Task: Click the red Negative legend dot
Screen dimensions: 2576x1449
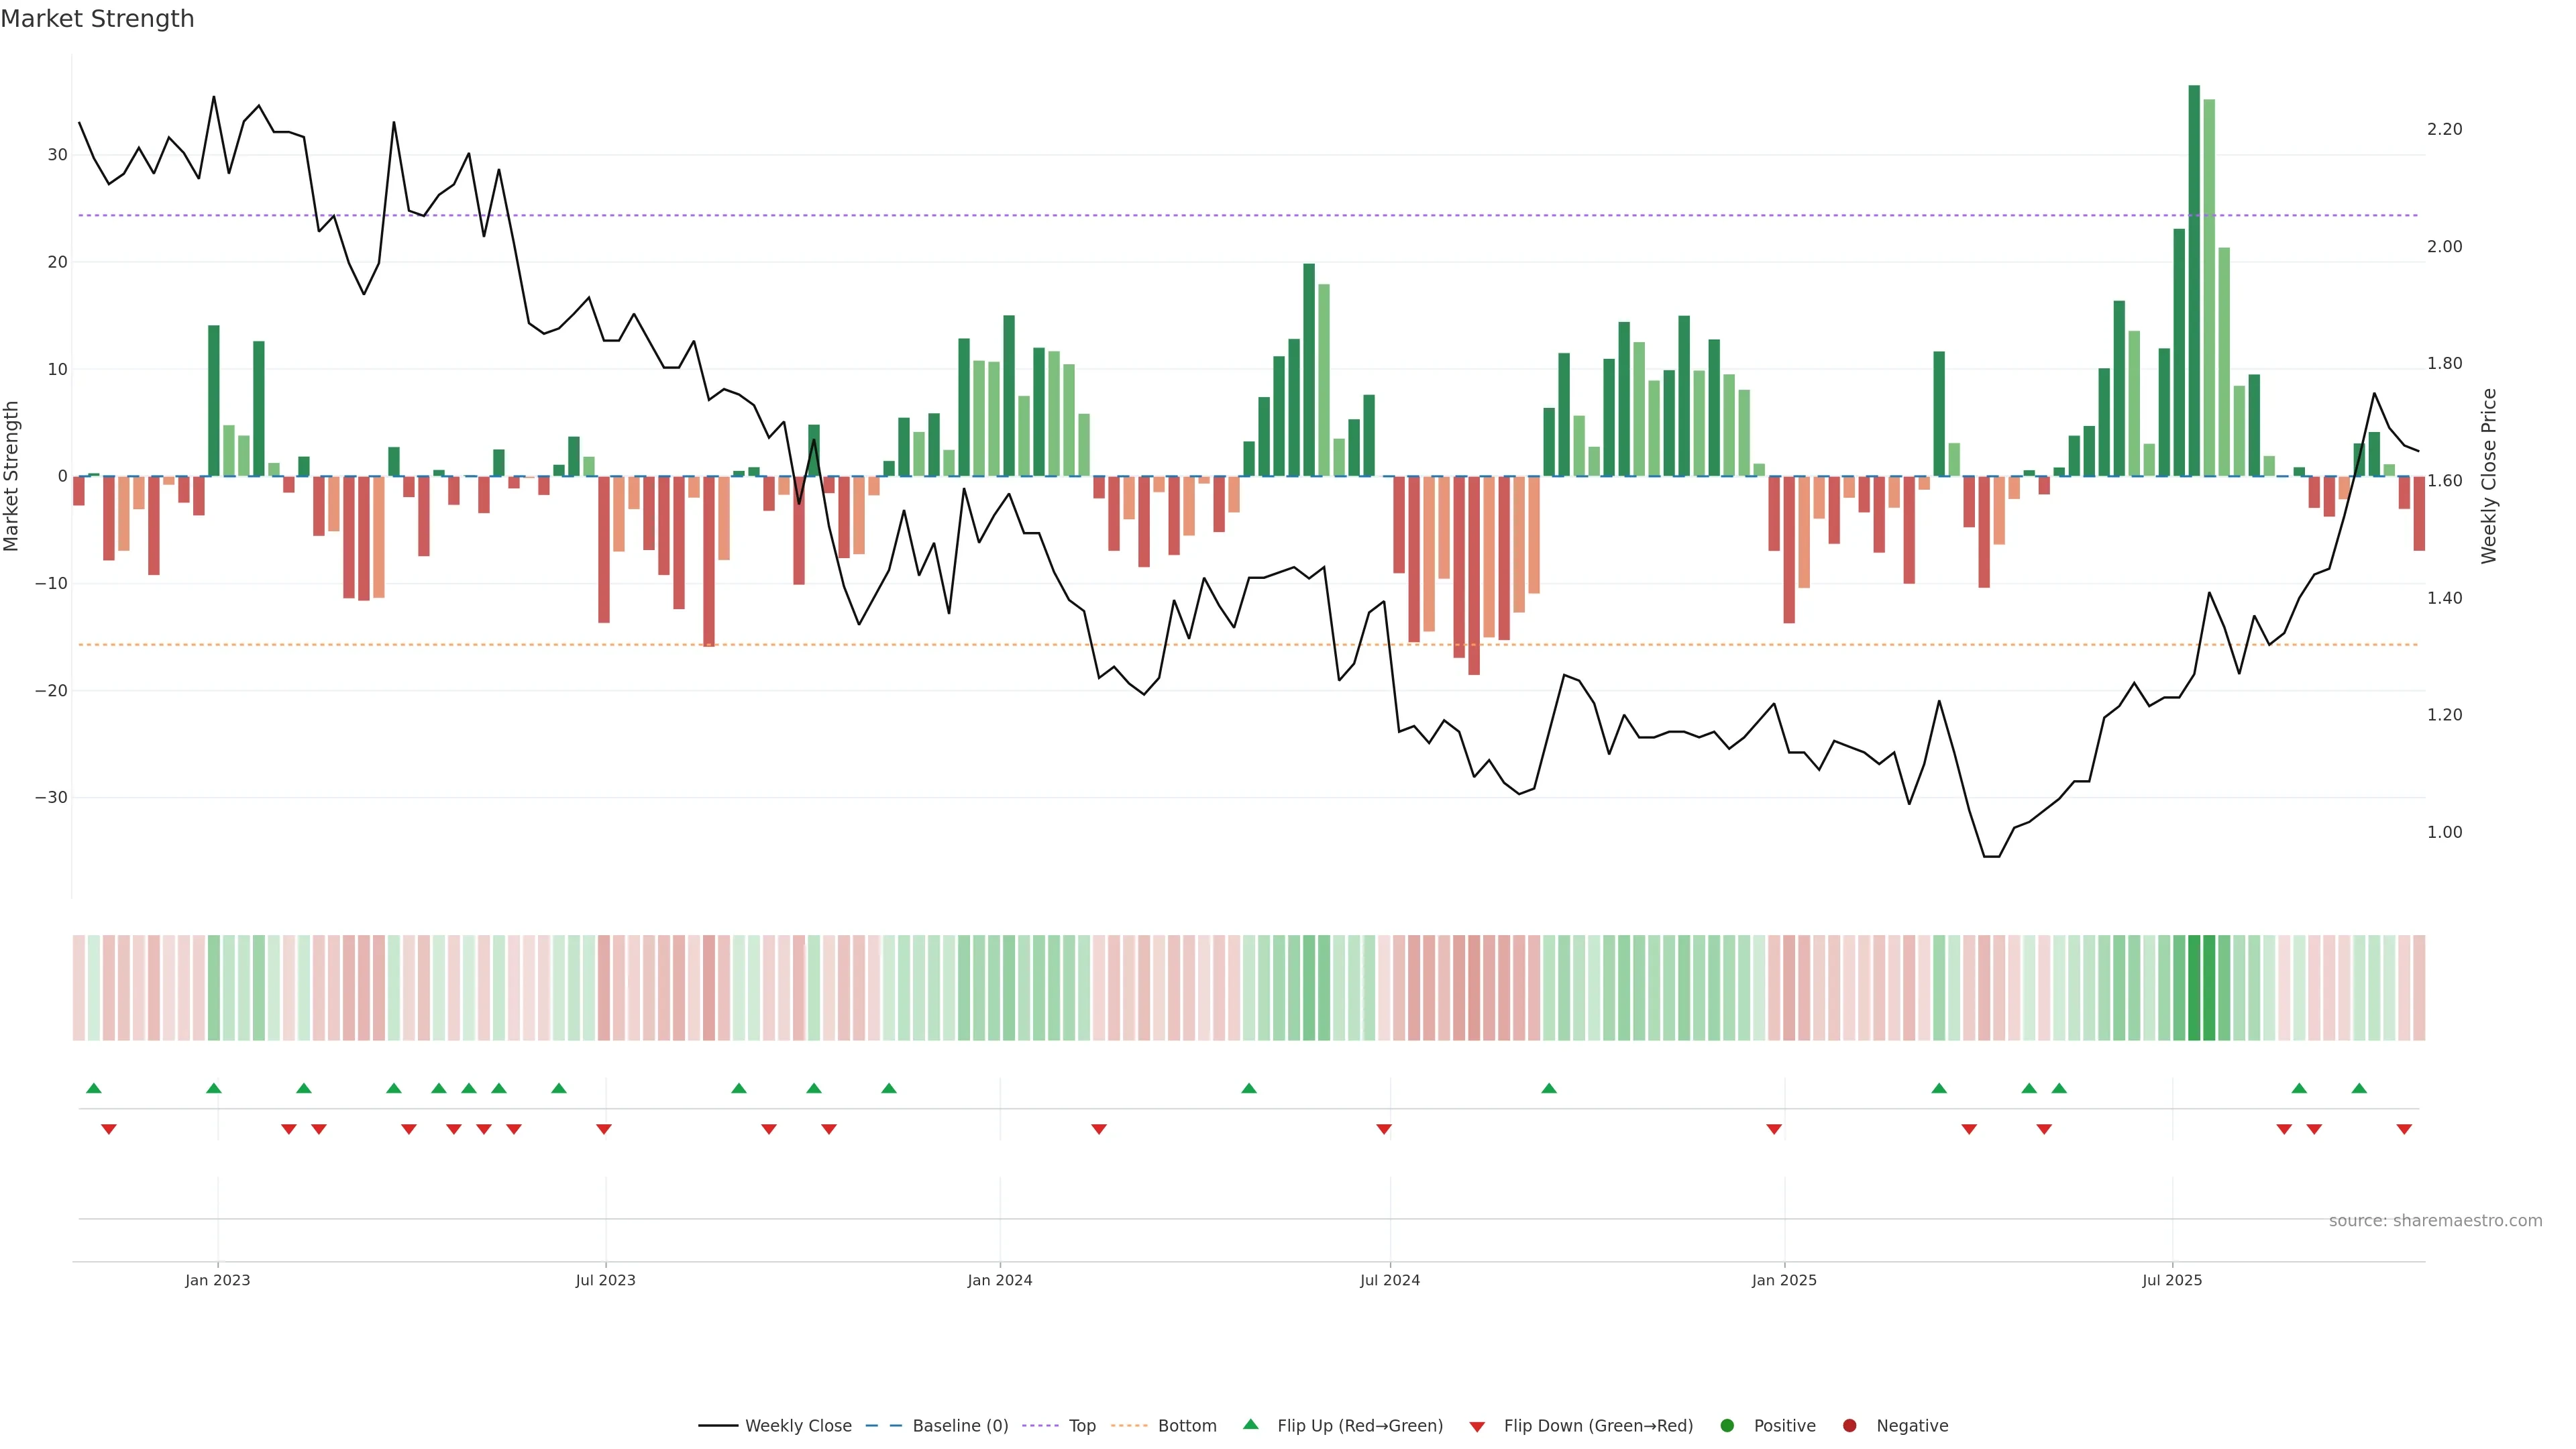Action: tap(1849, 1426)
